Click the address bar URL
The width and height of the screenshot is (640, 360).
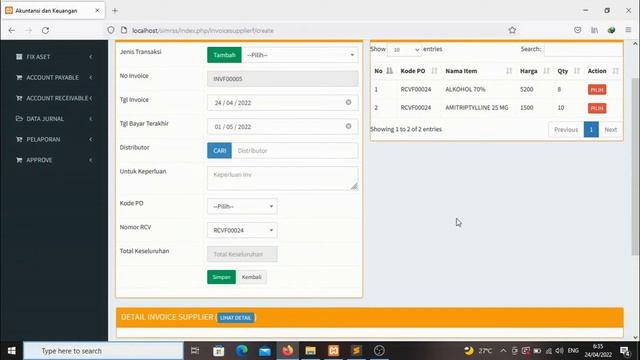pyautogui.click(x=203, y=31)
